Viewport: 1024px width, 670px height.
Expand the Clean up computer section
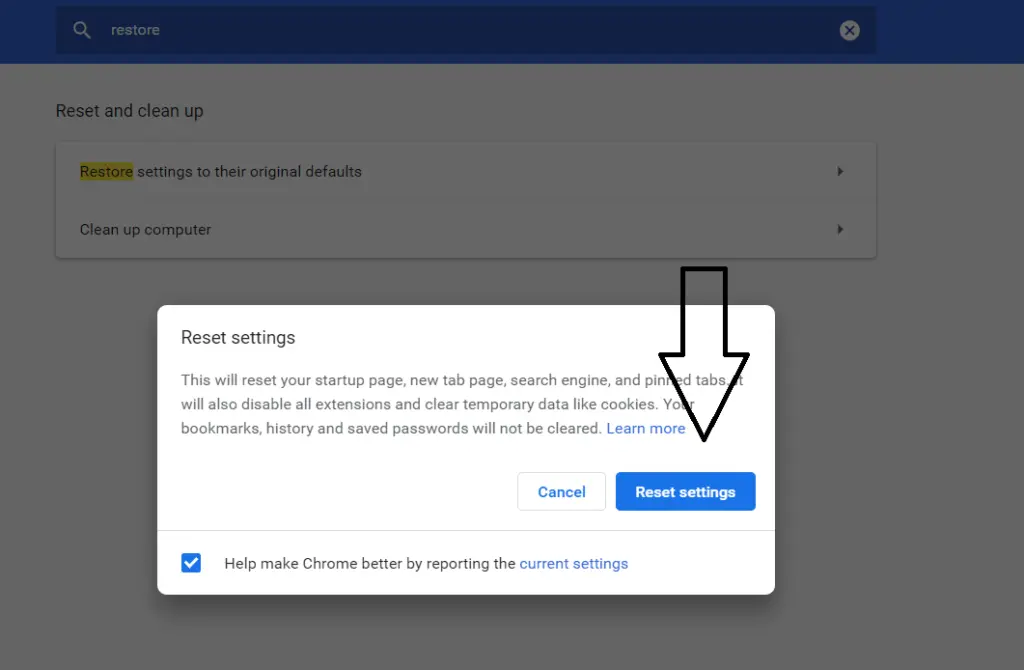click(465, 229)
